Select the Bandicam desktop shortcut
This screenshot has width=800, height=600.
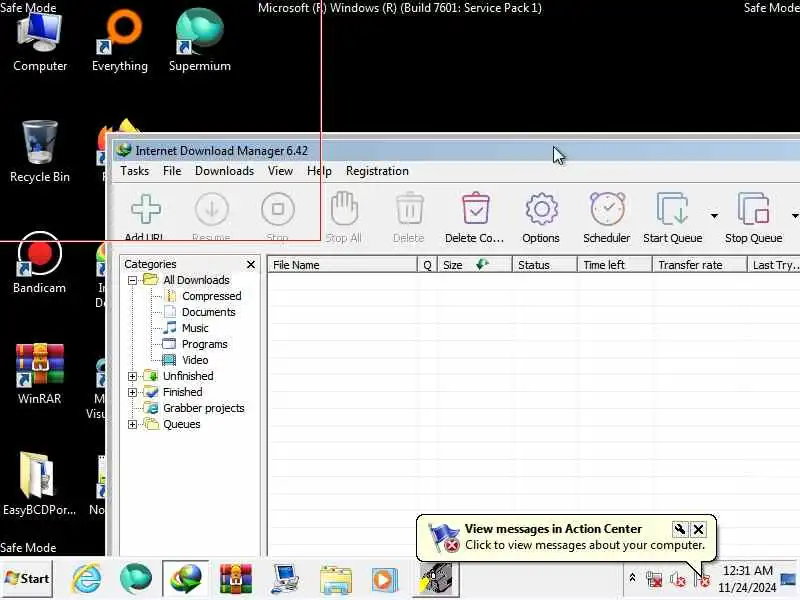[x=39, y=263]
